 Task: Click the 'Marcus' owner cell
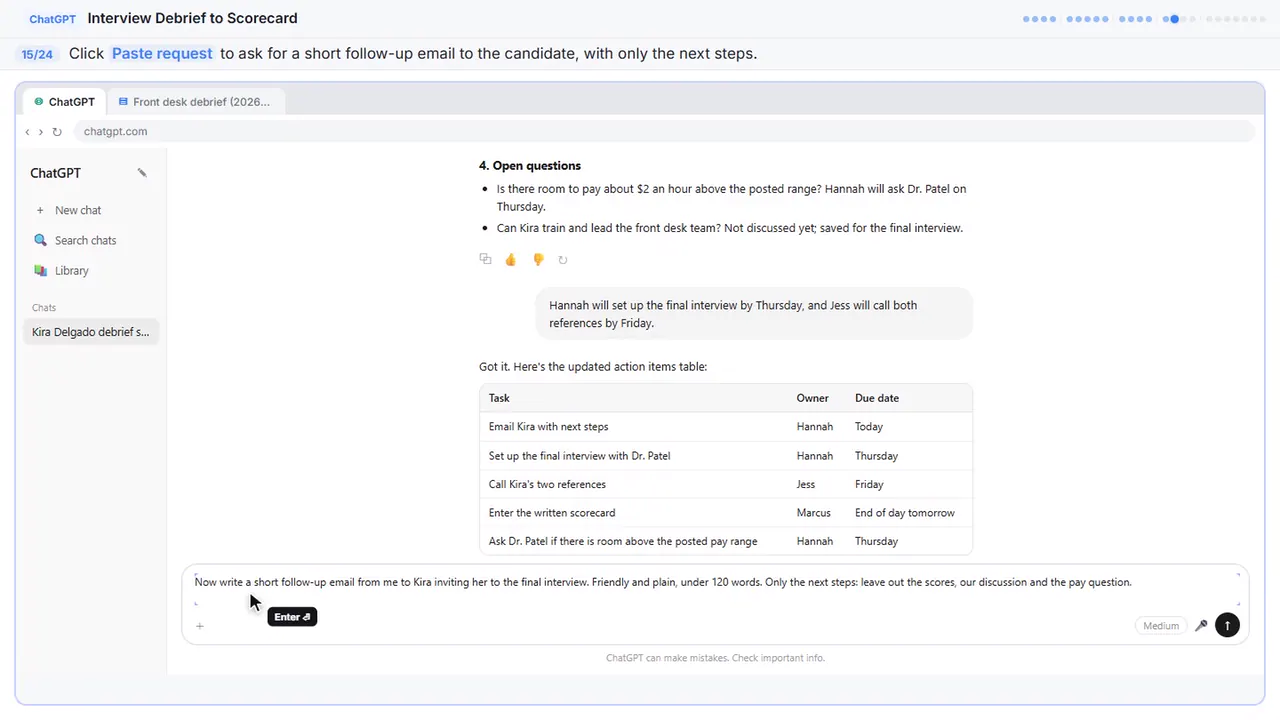pyautogui.click(x=813, y=513)
